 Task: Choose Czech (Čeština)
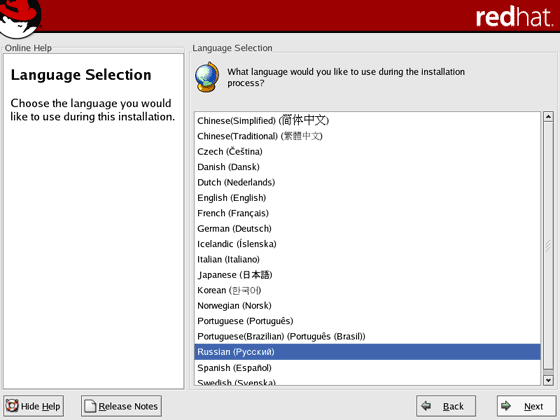point(368,151)
